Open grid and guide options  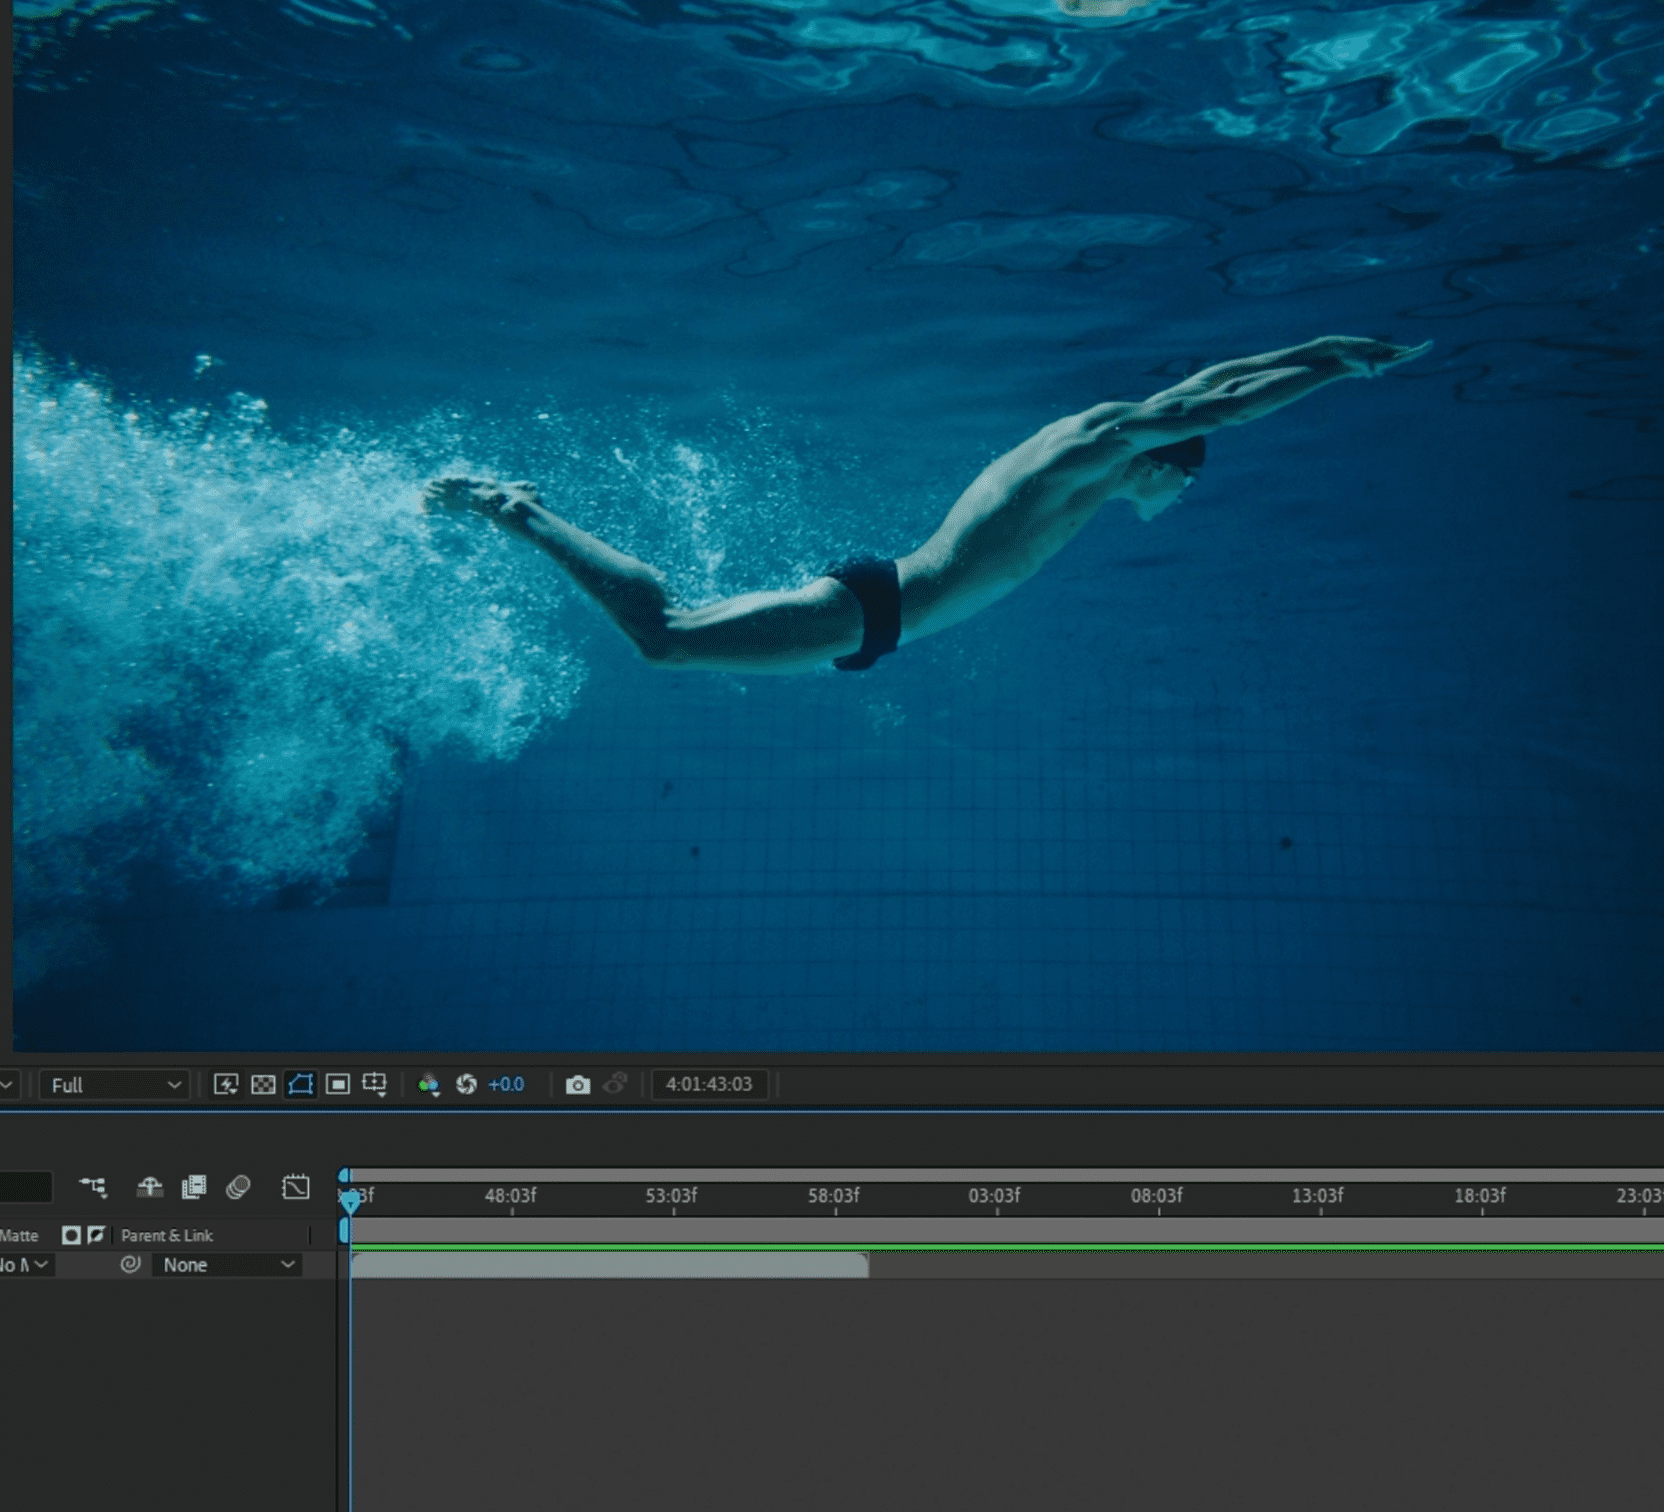click(x=375, y=1084)
